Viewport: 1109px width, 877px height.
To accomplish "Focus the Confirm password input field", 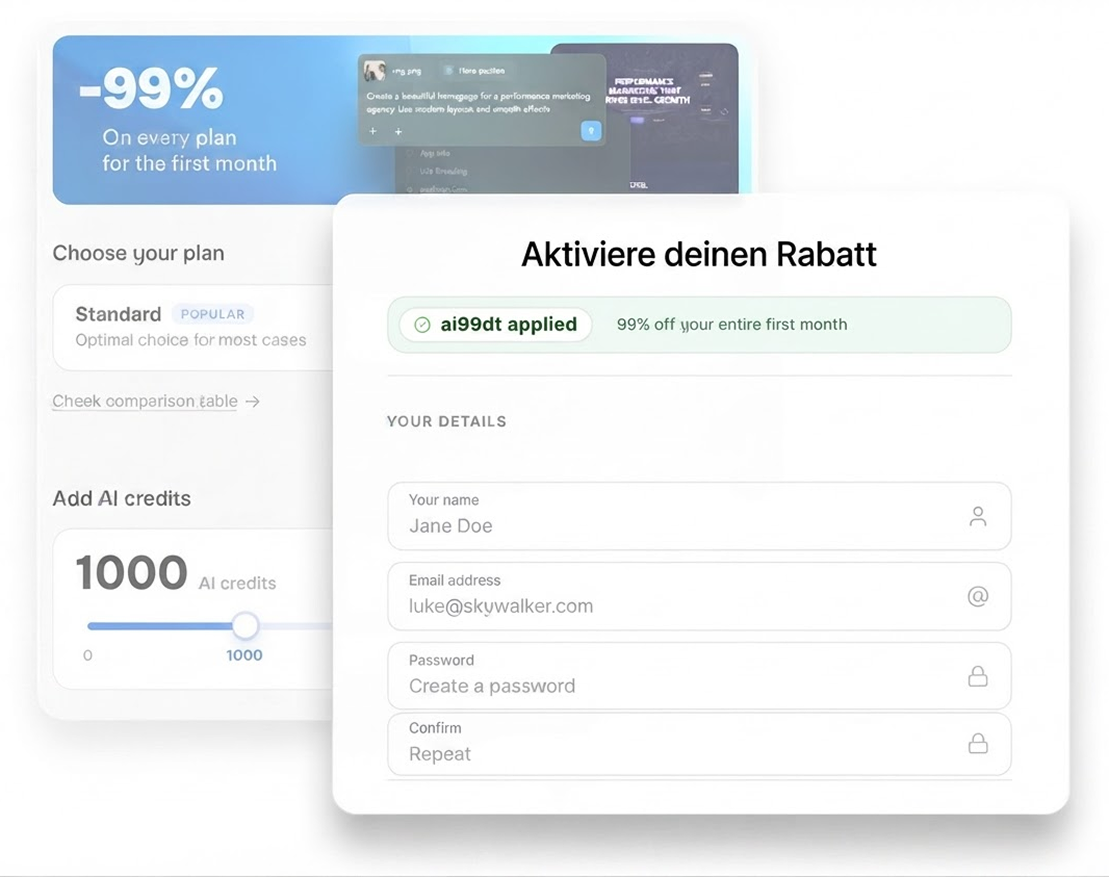I will coord(699,744).
